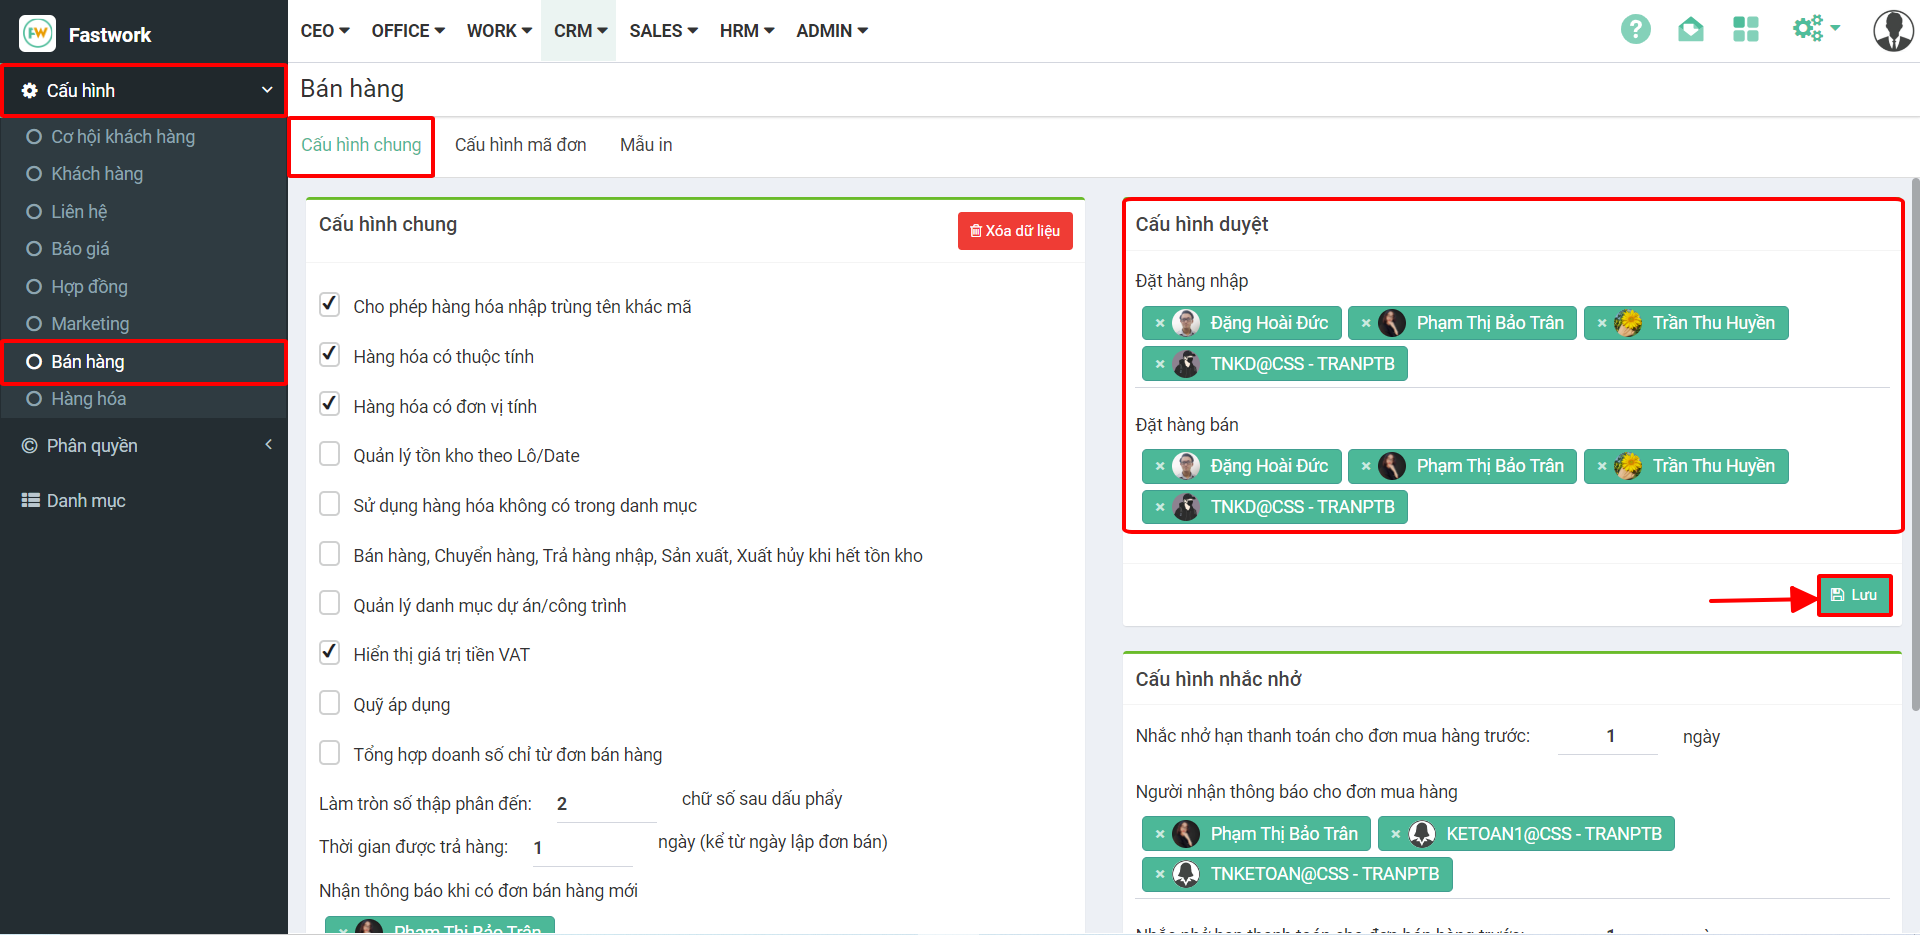This screenshot has width=1920, height=935.
Task: Uncheck Hàng hóa có thuộc tính
Action: 329,355
